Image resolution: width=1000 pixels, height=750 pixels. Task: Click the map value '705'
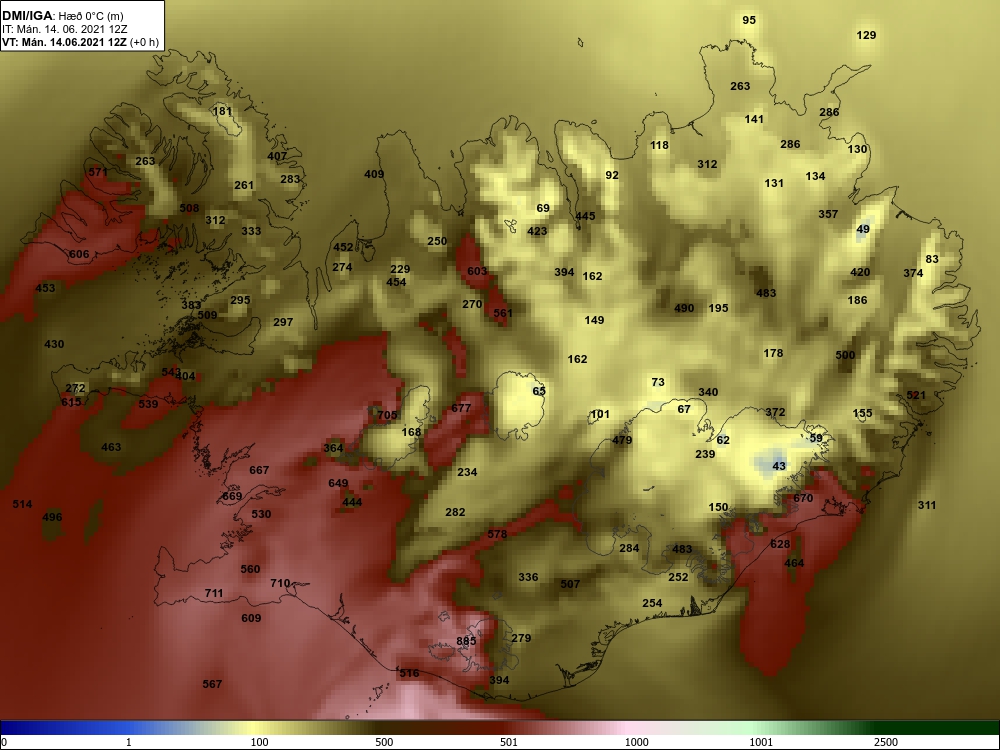coord(387,415)
